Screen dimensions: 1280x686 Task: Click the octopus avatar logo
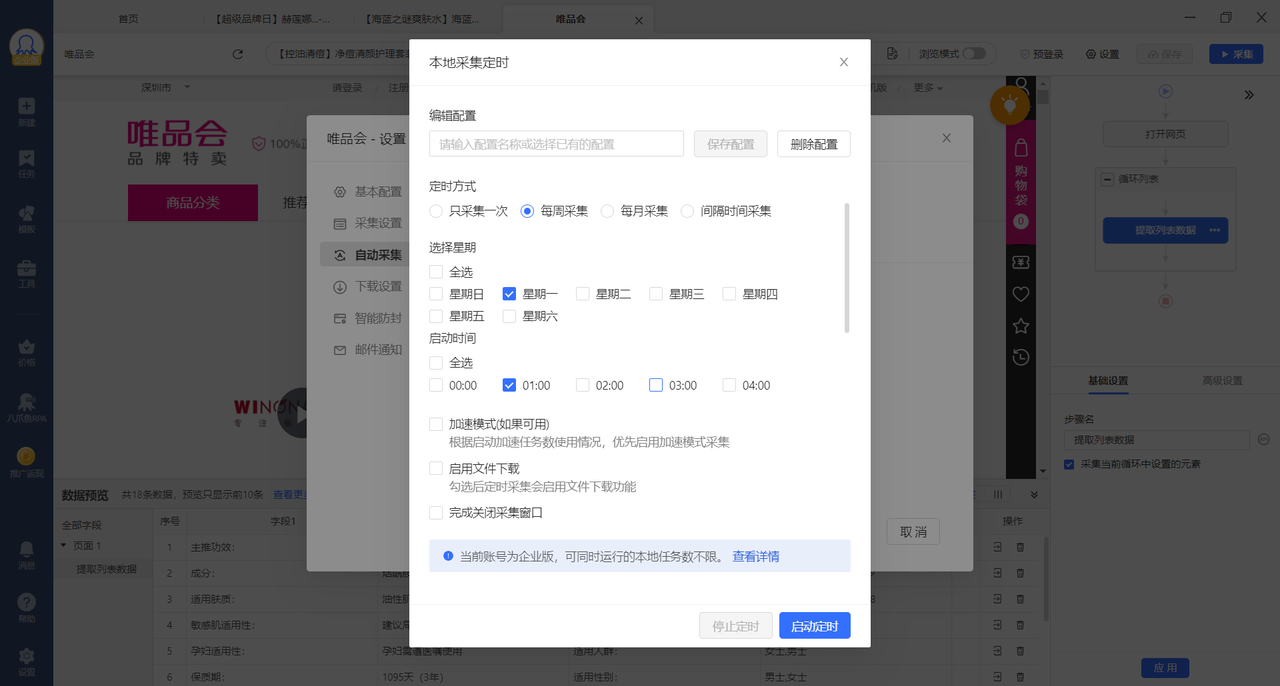pyautogui.click(x=26, y=46)
